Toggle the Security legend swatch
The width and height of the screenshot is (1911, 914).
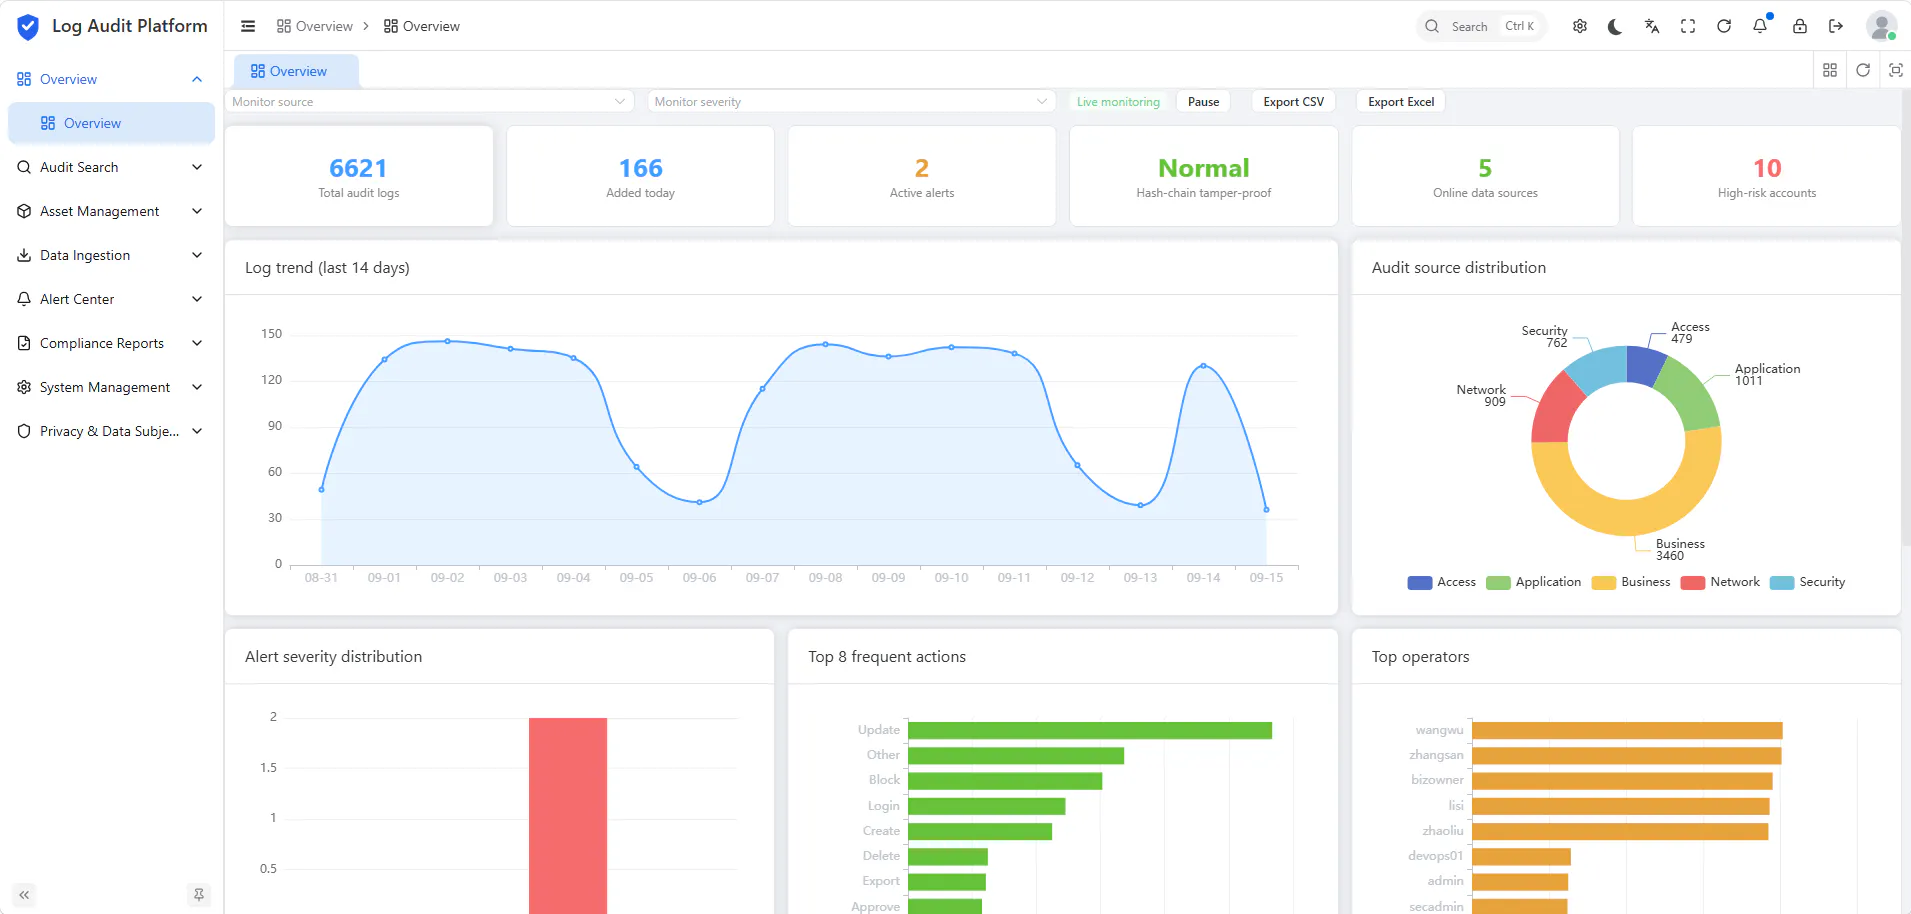click(1782, 583)
